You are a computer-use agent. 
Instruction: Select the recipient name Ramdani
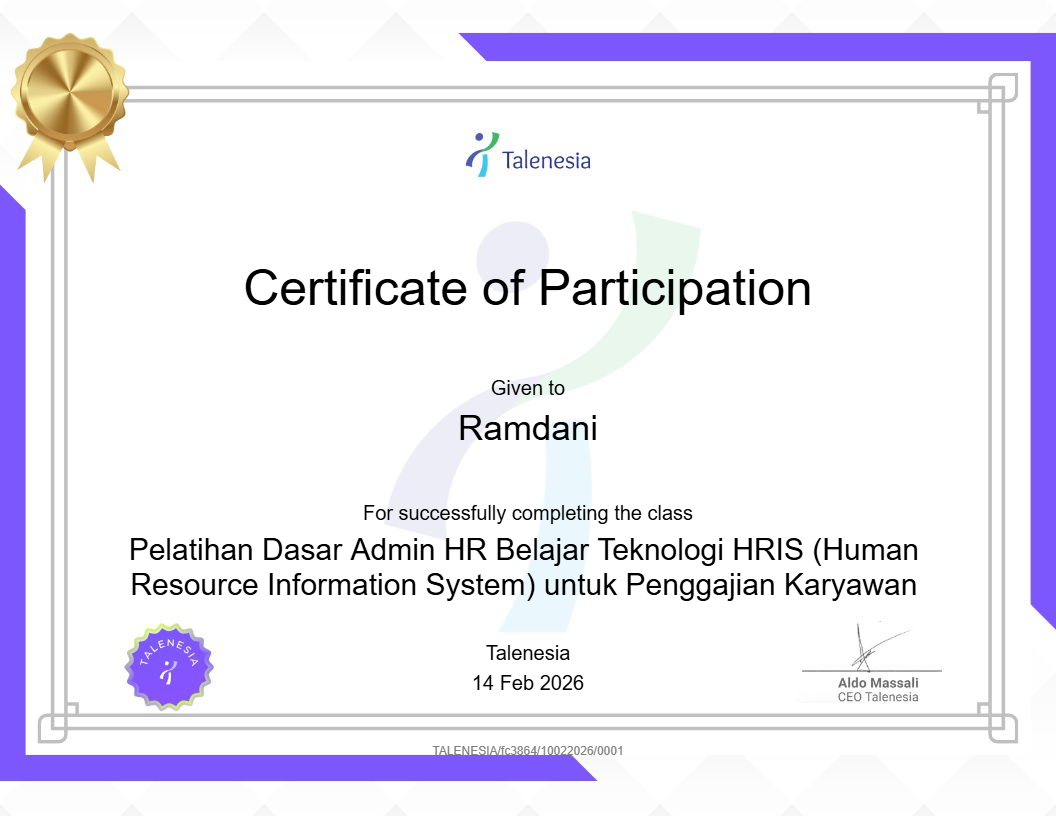[527, 428]
